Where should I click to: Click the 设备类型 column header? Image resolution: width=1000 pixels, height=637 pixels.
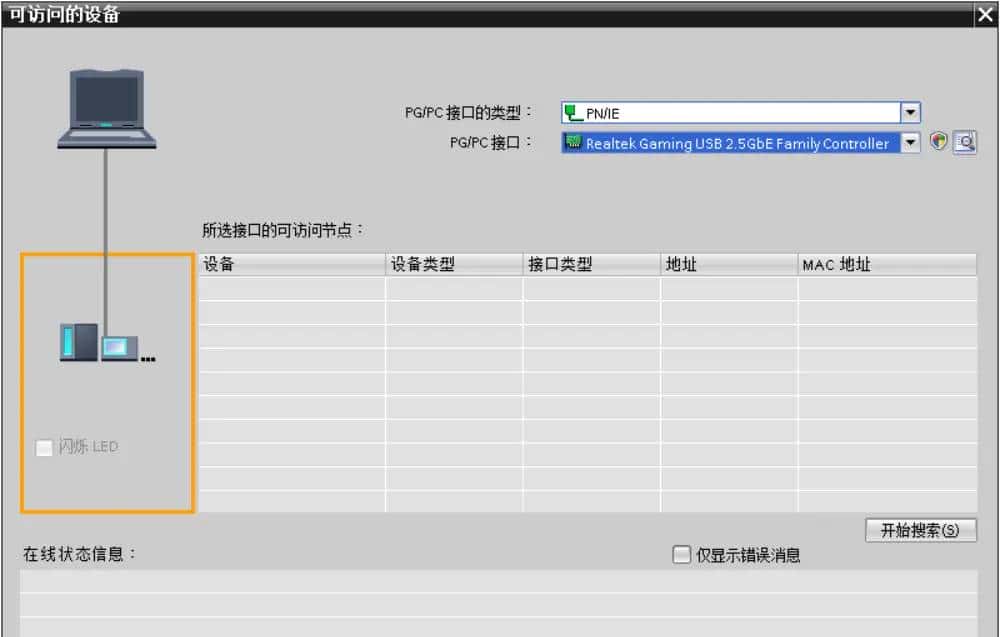[452, 264]
